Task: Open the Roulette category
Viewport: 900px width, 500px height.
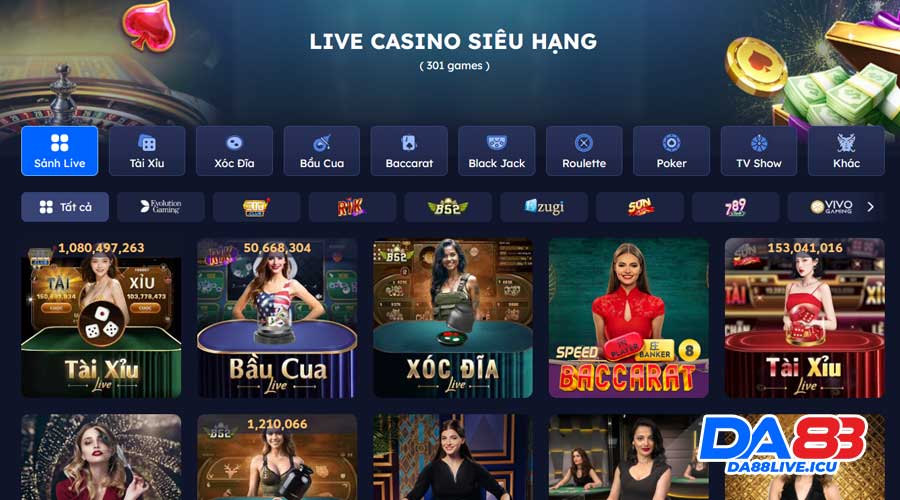Action: tap(584, 151)
